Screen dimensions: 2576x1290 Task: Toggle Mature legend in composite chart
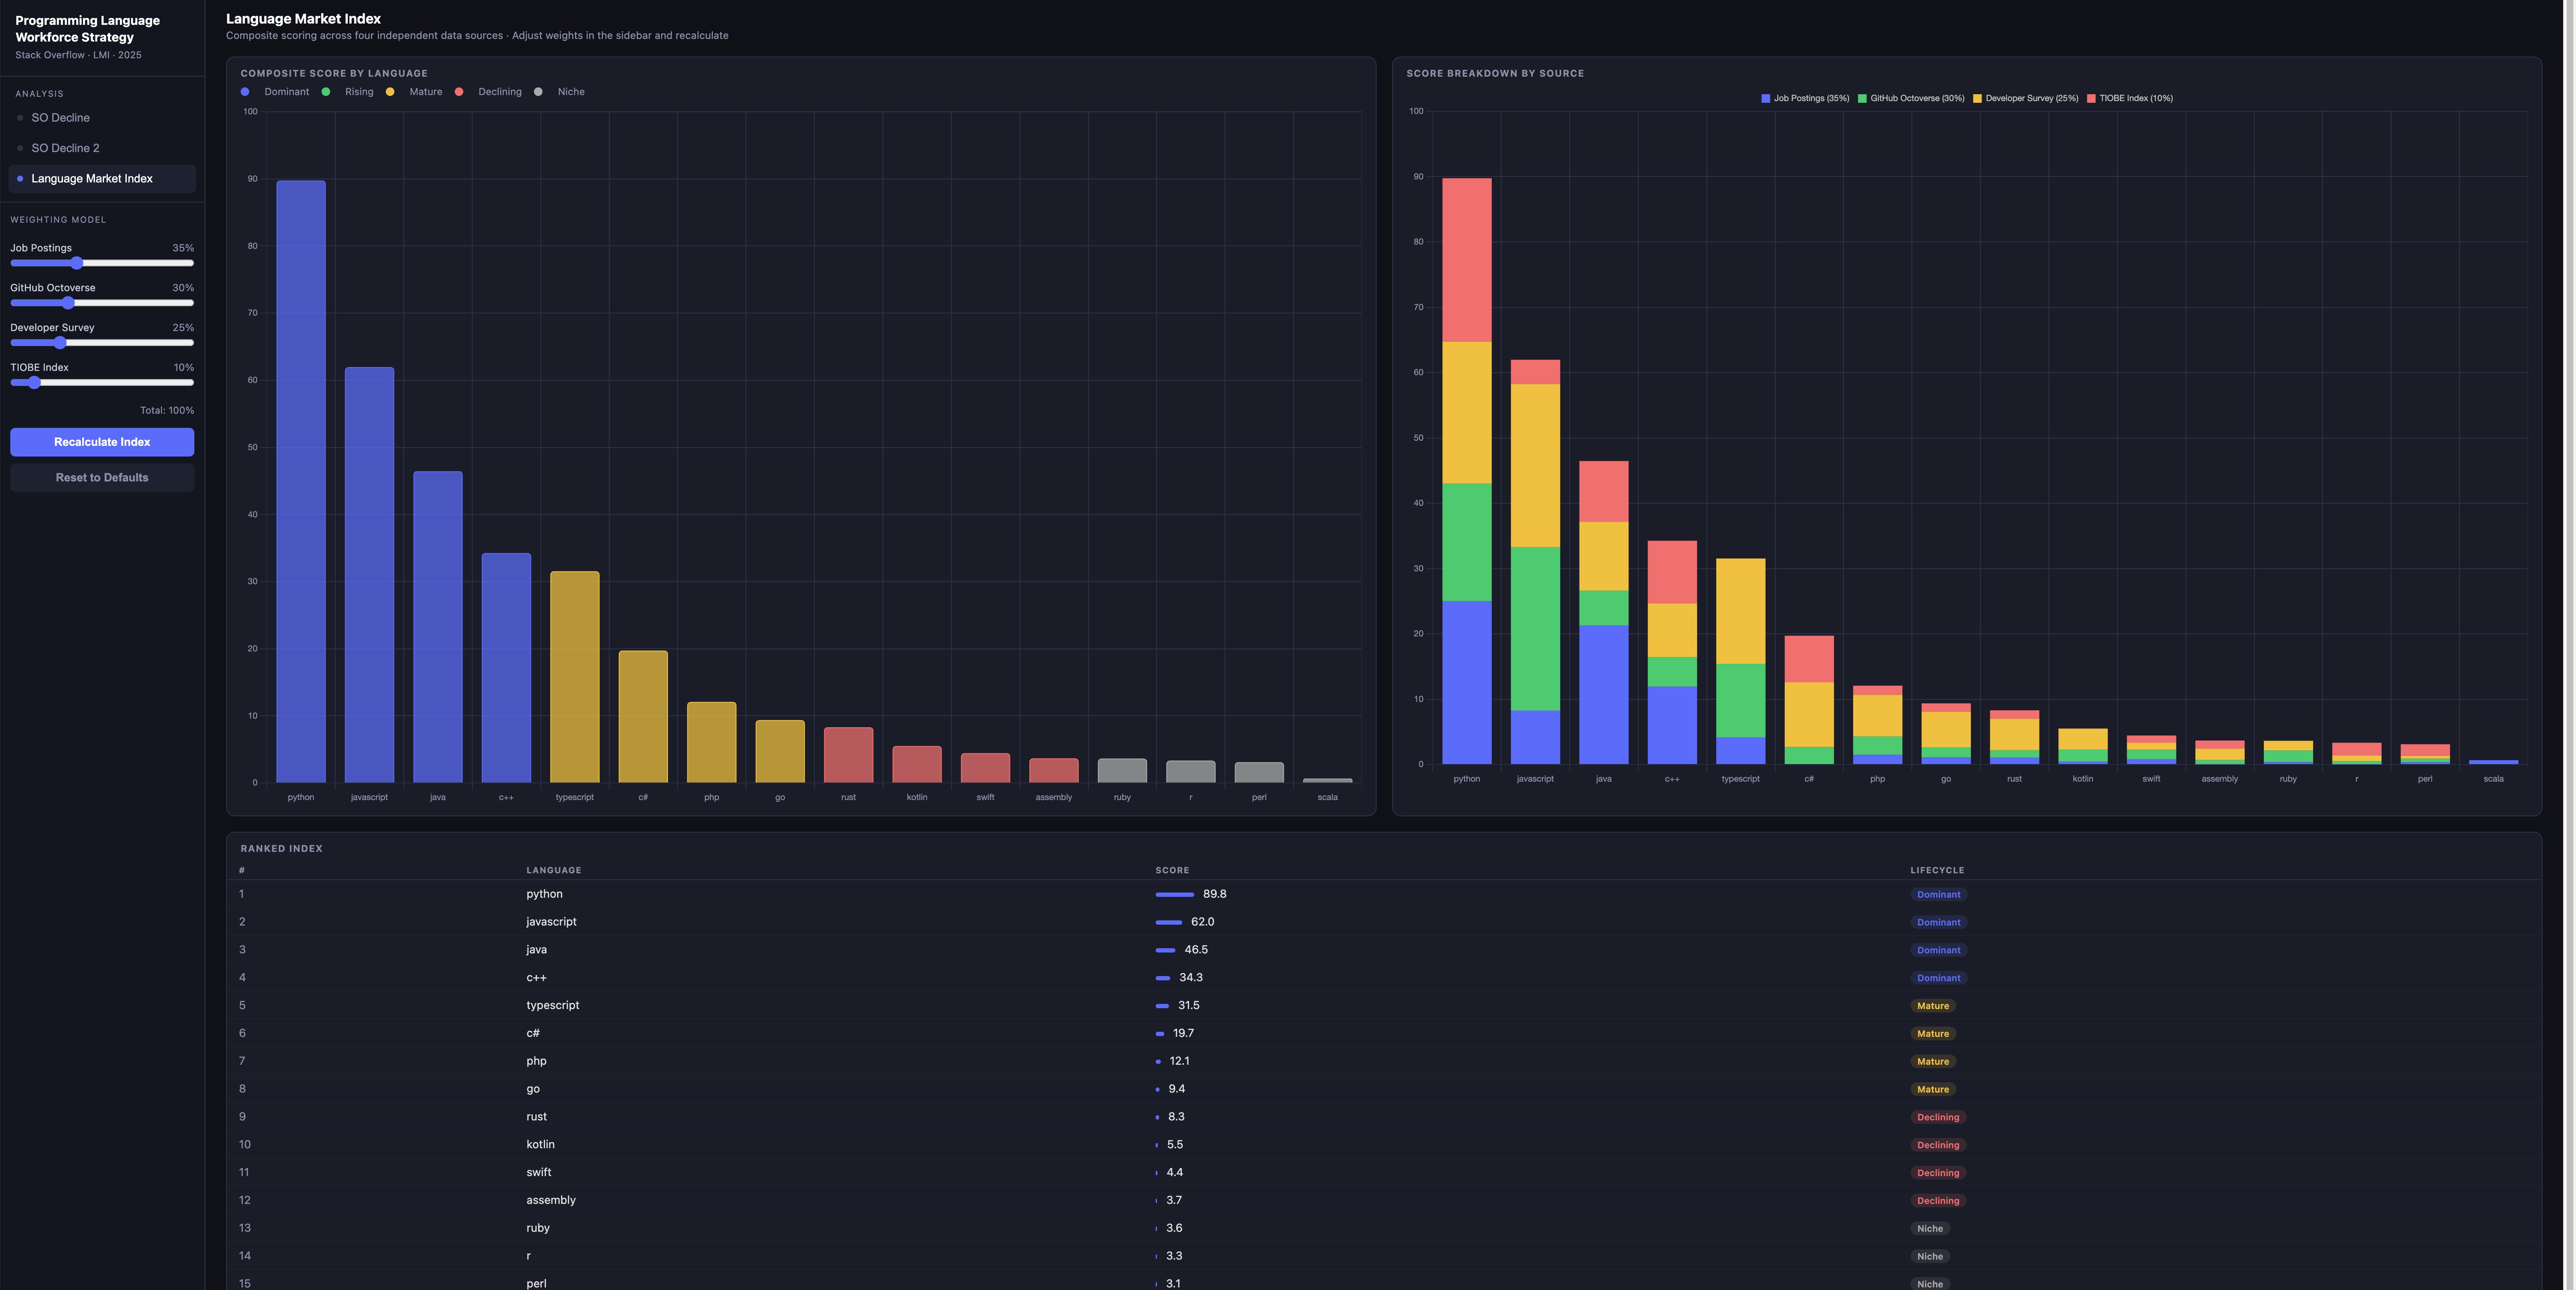[x=414, y=92]
